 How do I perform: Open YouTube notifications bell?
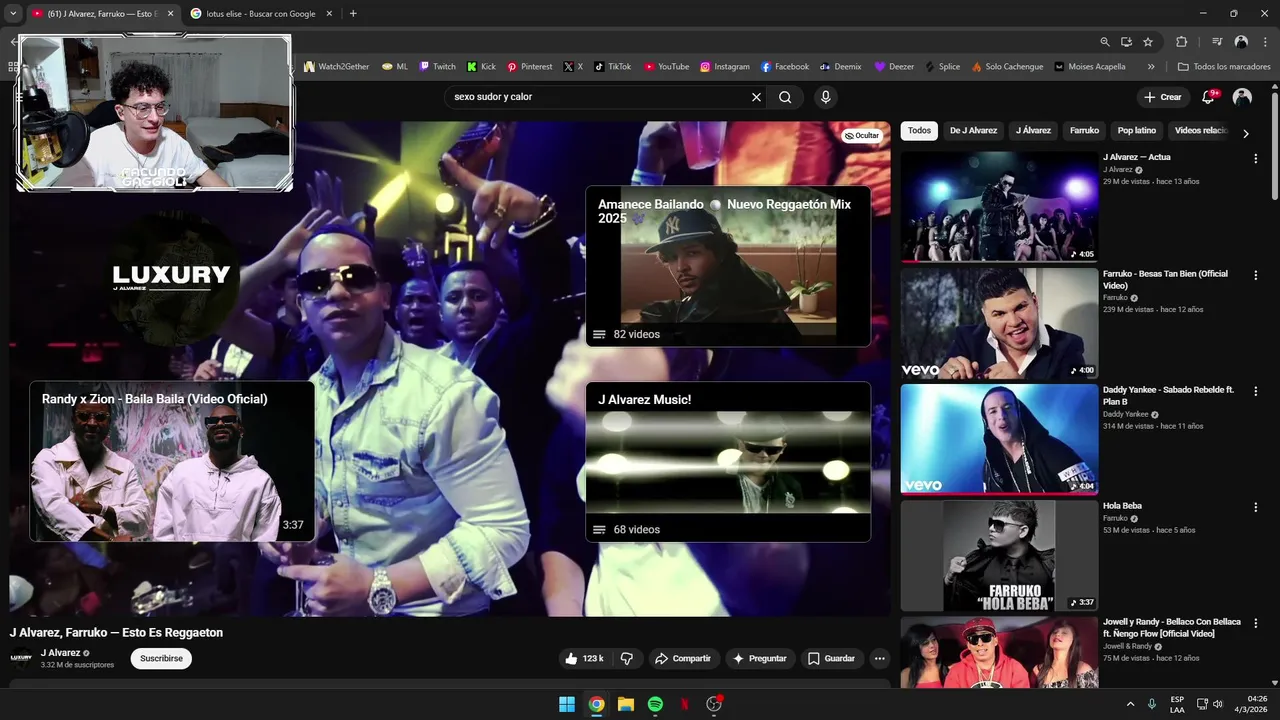[x=1208, y=97]
